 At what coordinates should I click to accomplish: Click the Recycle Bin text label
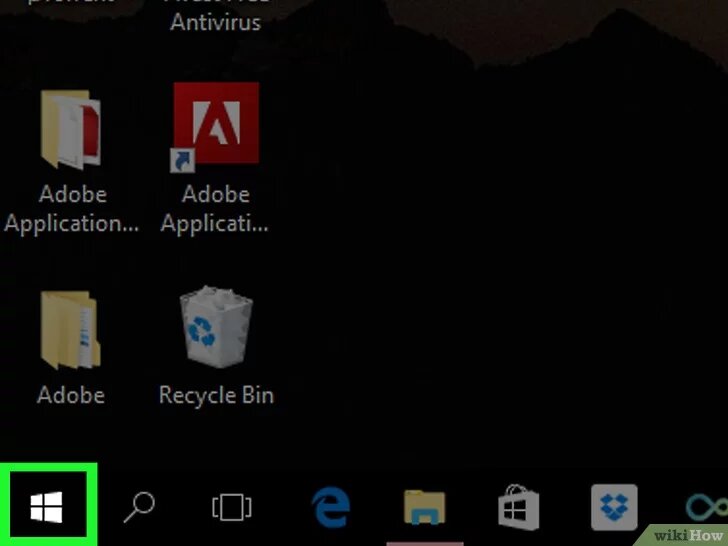point(216,396)
